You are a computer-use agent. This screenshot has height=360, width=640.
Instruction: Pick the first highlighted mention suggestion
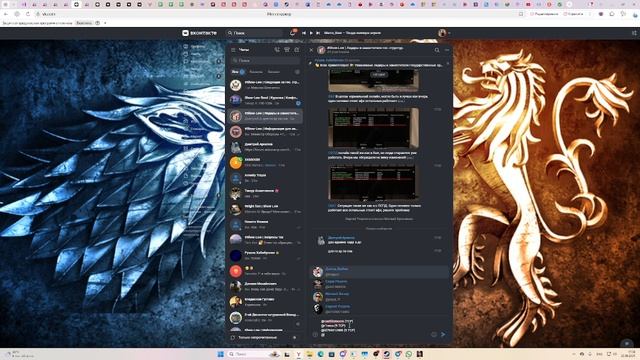coord(380,272)
